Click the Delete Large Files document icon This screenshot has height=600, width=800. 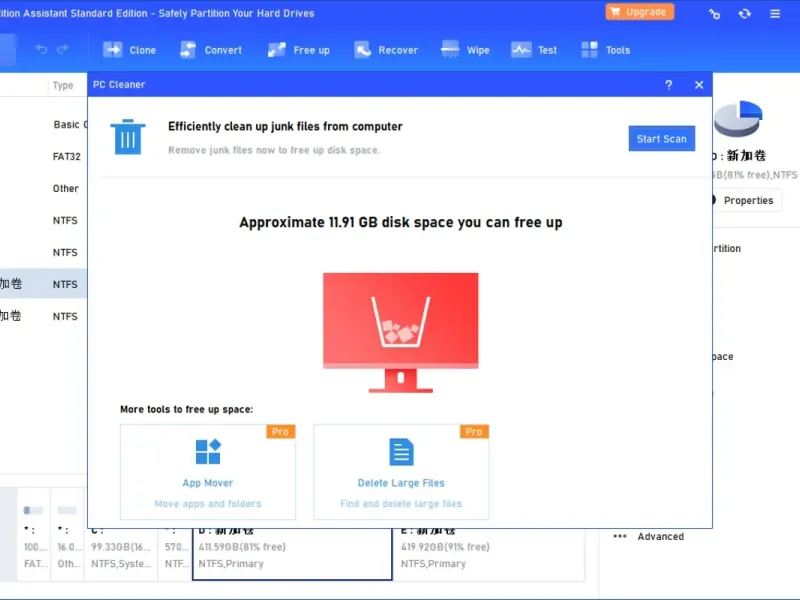[x=402, y=452]
